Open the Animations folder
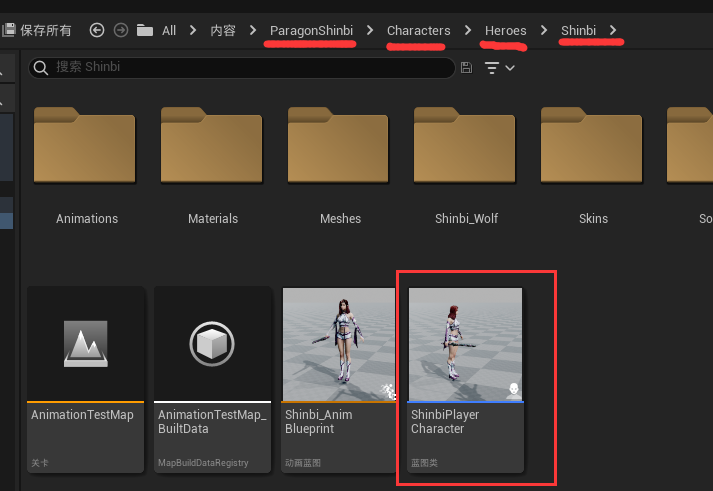 click(x=85, y=145)
